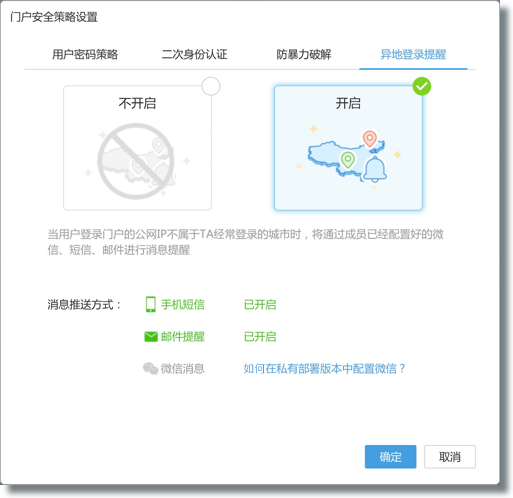513x498 pixels.
Task: Click the green email envelope icon
Action: coord(151,337)
